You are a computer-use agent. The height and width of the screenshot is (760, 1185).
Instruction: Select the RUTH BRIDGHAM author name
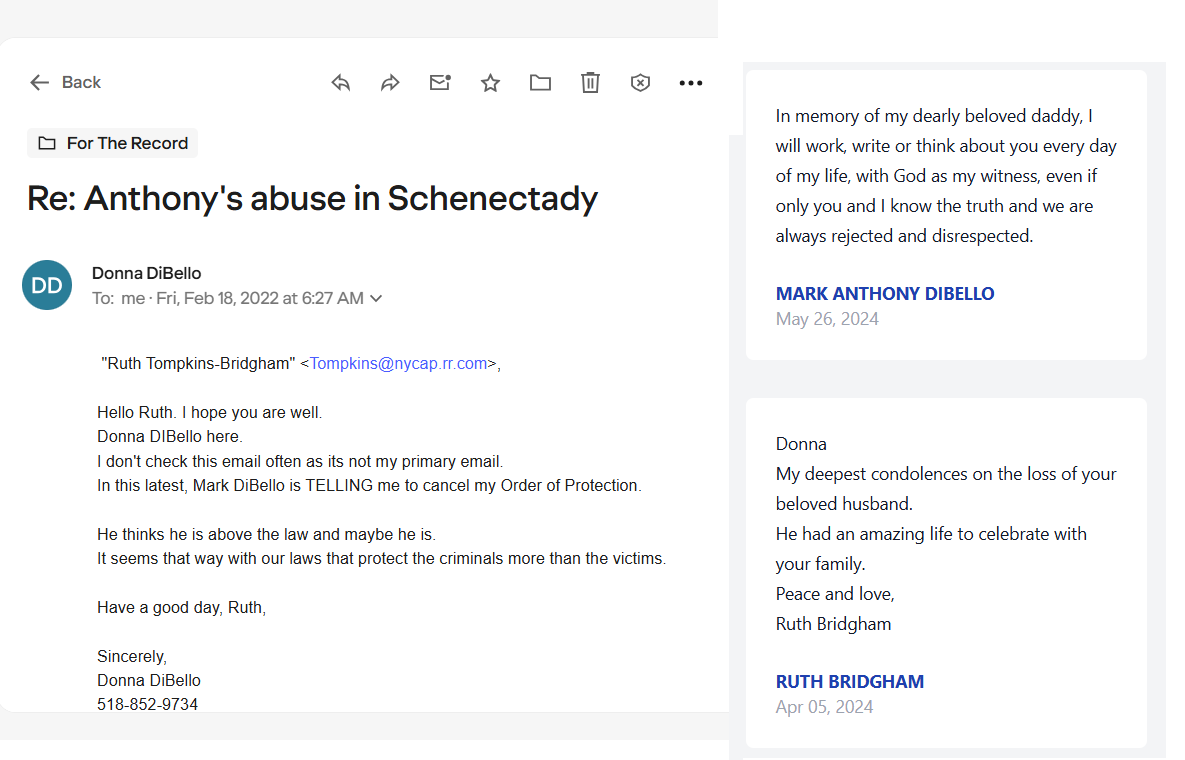850,682
